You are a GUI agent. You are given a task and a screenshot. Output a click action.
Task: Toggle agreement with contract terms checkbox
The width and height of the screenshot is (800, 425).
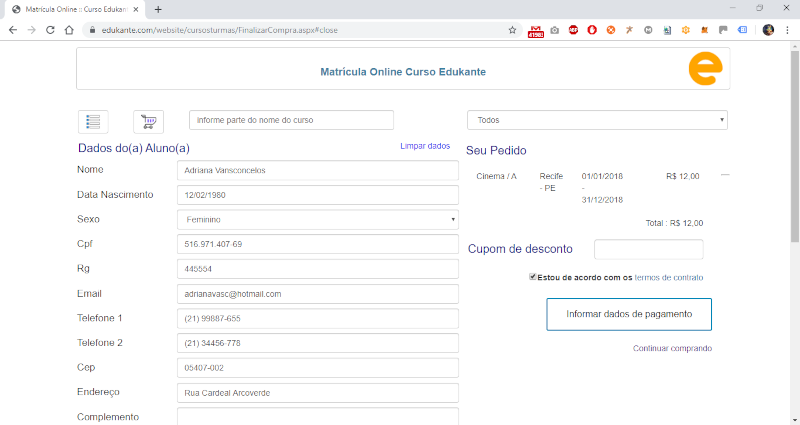pyautogui.click(x=533, y=277)
